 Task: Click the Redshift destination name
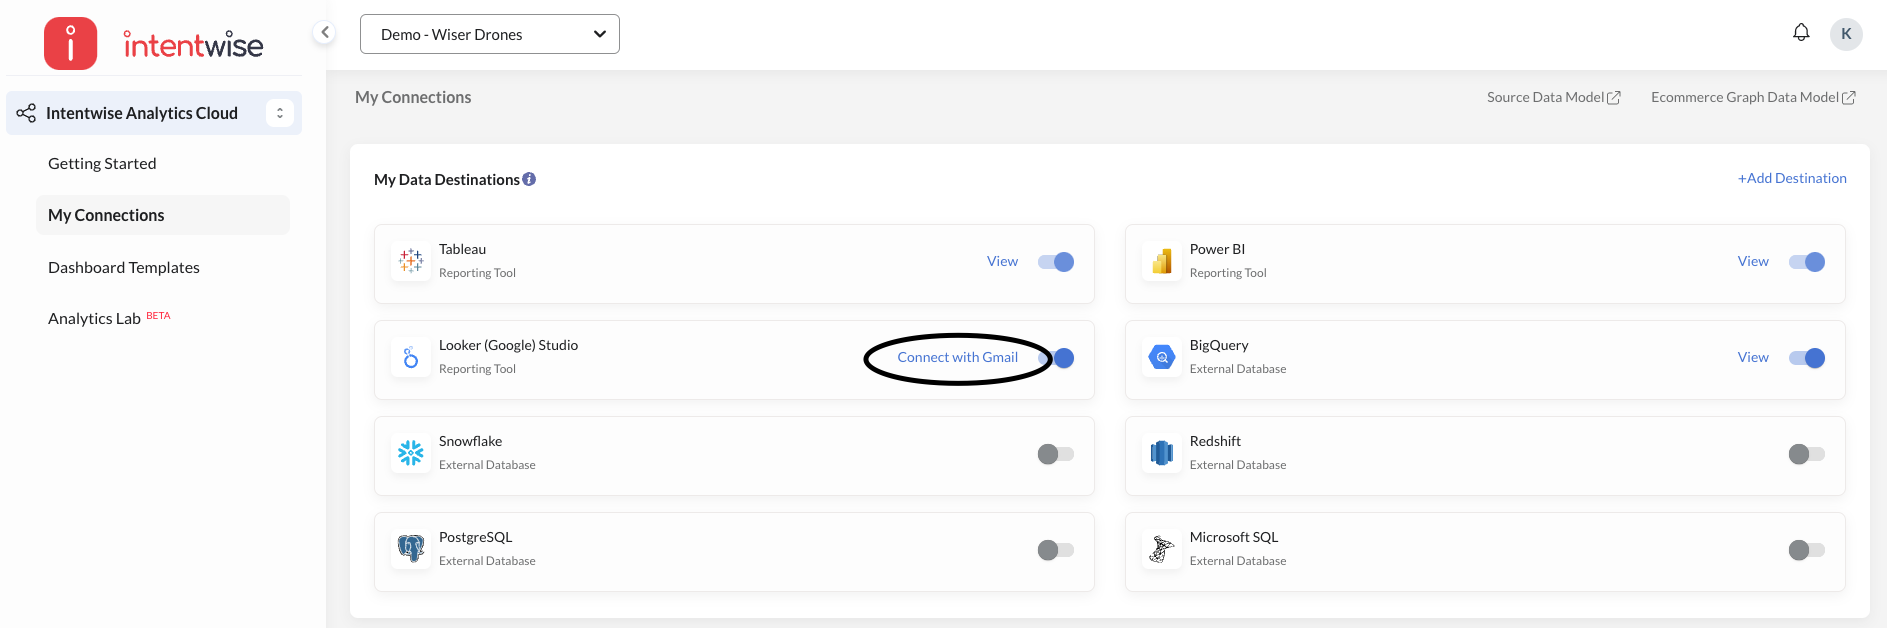tap(1215, 441)
